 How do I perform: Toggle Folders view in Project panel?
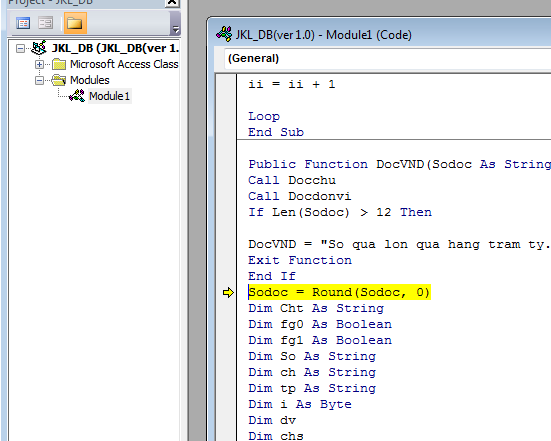pyautogui.click(x=75, y=23)
